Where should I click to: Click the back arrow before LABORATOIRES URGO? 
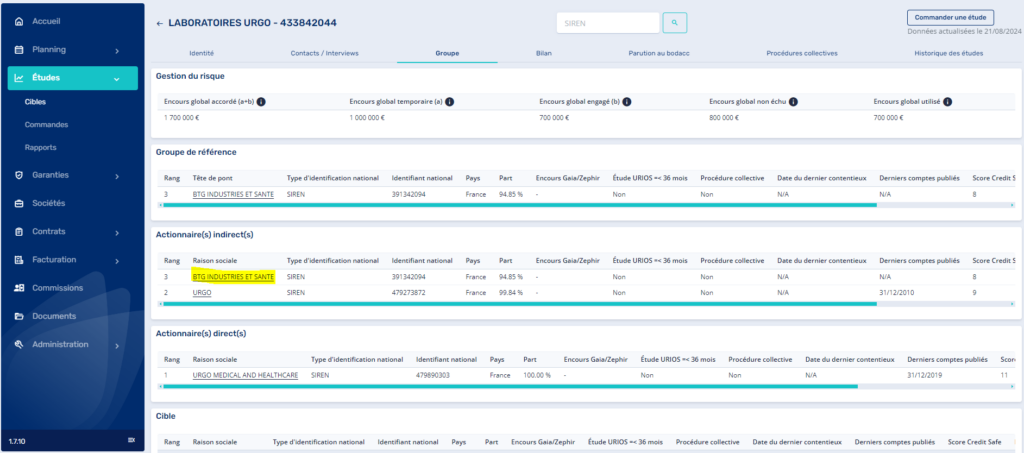(x=159, y=23)
